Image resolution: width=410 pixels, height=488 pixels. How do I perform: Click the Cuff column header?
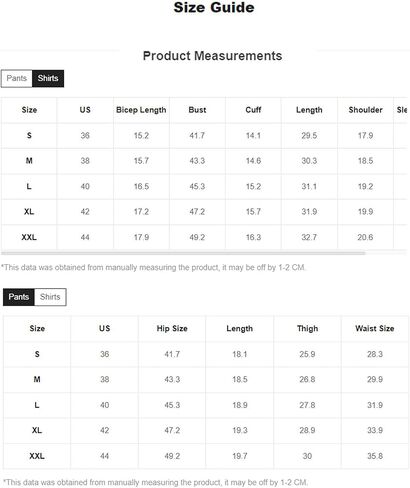(253, 110)
